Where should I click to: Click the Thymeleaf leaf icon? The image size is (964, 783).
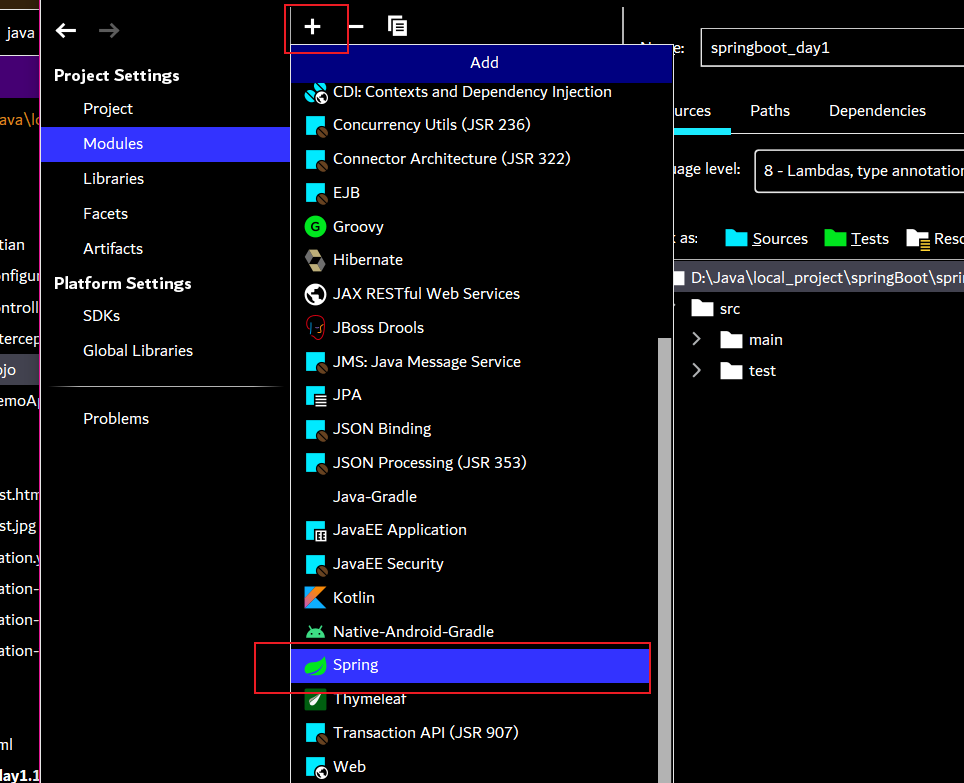pyautogui.click(x=315, y=699)
